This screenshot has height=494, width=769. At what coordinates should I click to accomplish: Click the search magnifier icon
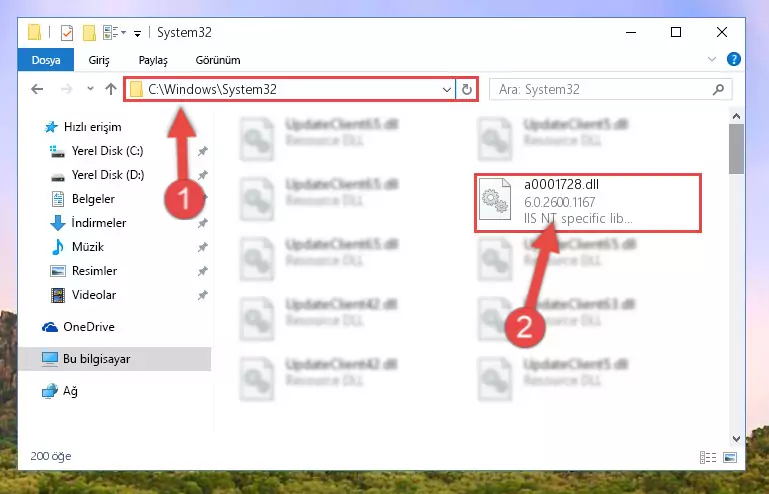(x=718, y=89)
